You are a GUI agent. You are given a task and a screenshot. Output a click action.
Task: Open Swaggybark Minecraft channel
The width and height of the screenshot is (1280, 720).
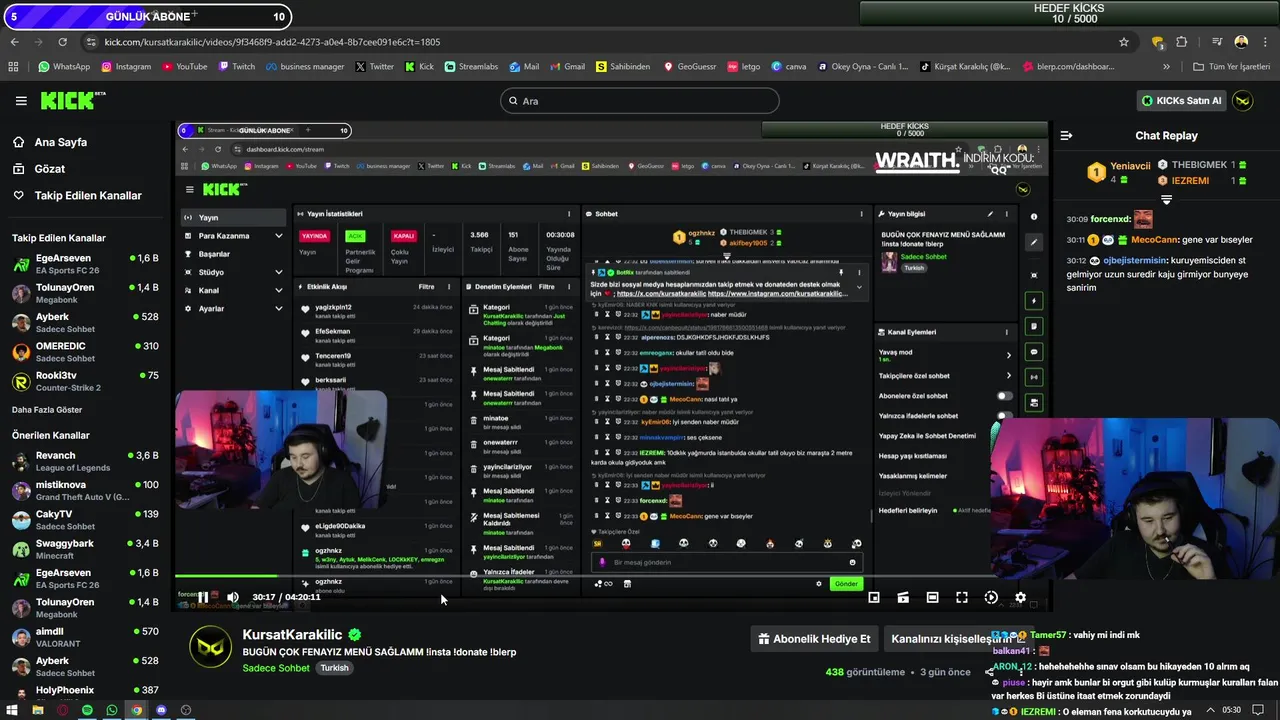pos(85,549)
